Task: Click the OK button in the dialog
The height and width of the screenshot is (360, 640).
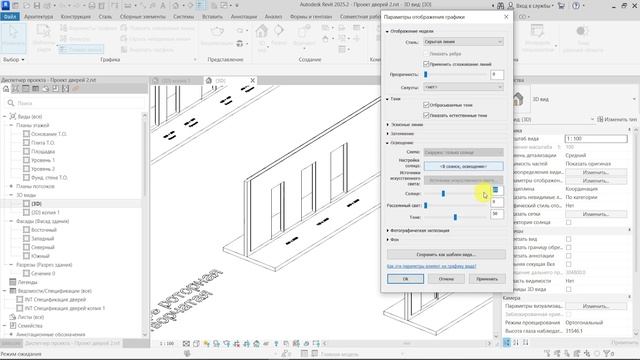Action: (x=405, y=279)
